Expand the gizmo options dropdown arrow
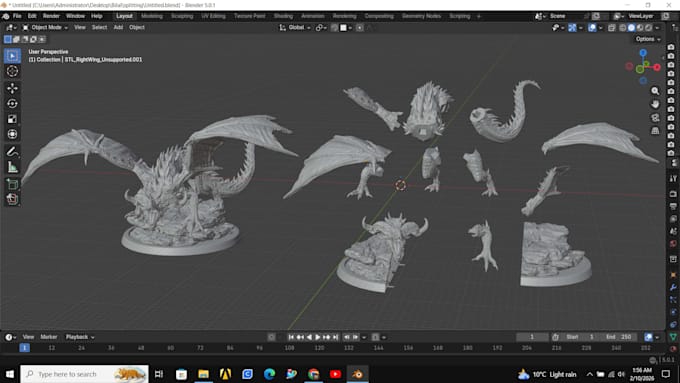The image size is (680, 383). point(581,28)
